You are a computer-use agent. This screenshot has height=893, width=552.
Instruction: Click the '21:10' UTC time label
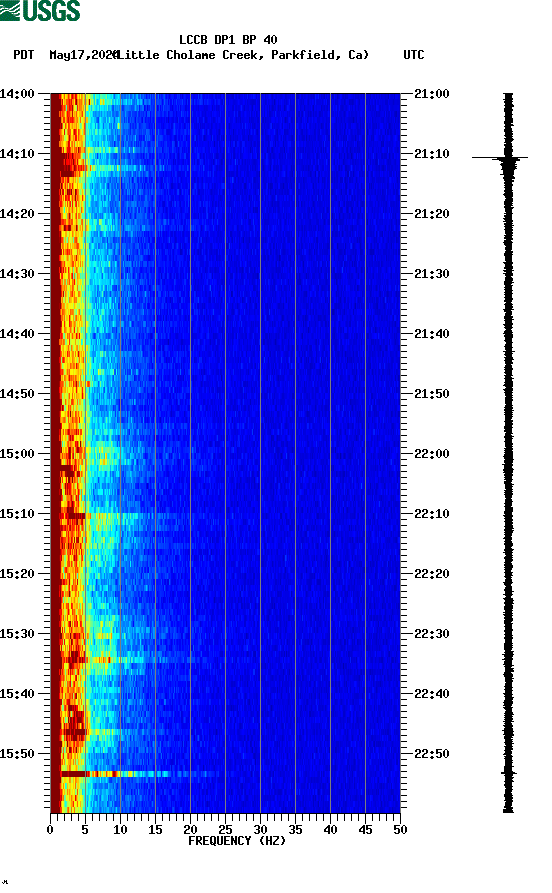[432, 154]
